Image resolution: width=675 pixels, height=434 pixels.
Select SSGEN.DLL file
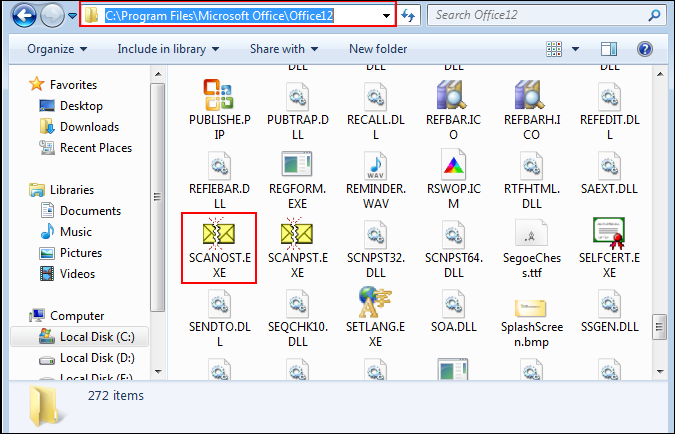pos(610,311)
